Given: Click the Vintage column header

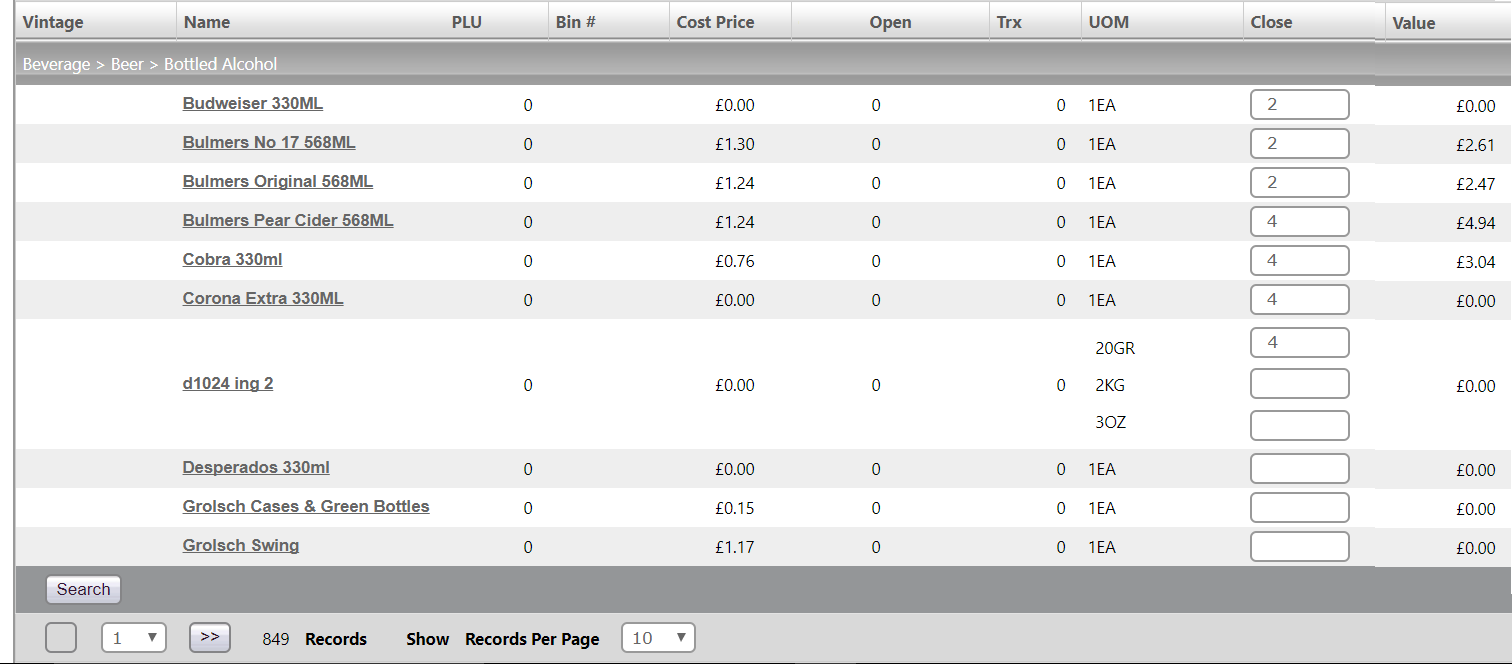Looking at the screenshot, I should tap(53, 22).
